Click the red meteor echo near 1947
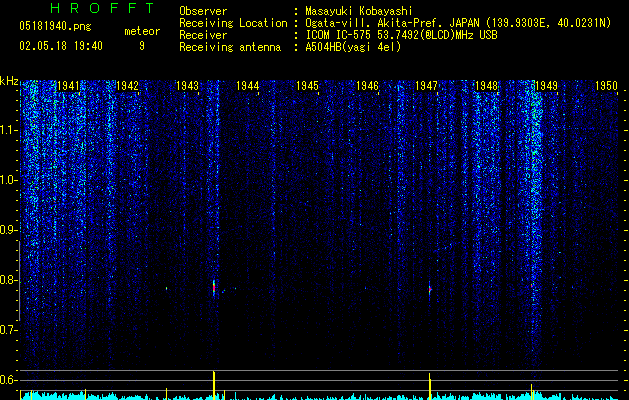 [430, 289]
